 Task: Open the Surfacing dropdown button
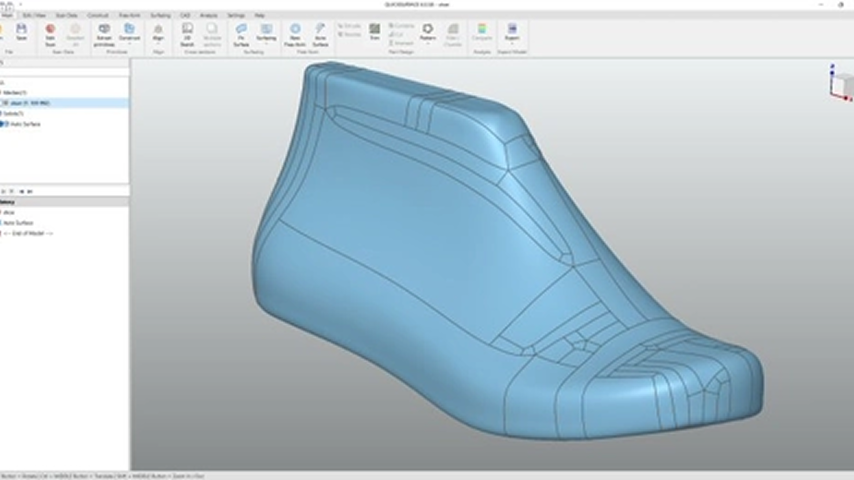[x=267, y=42]
